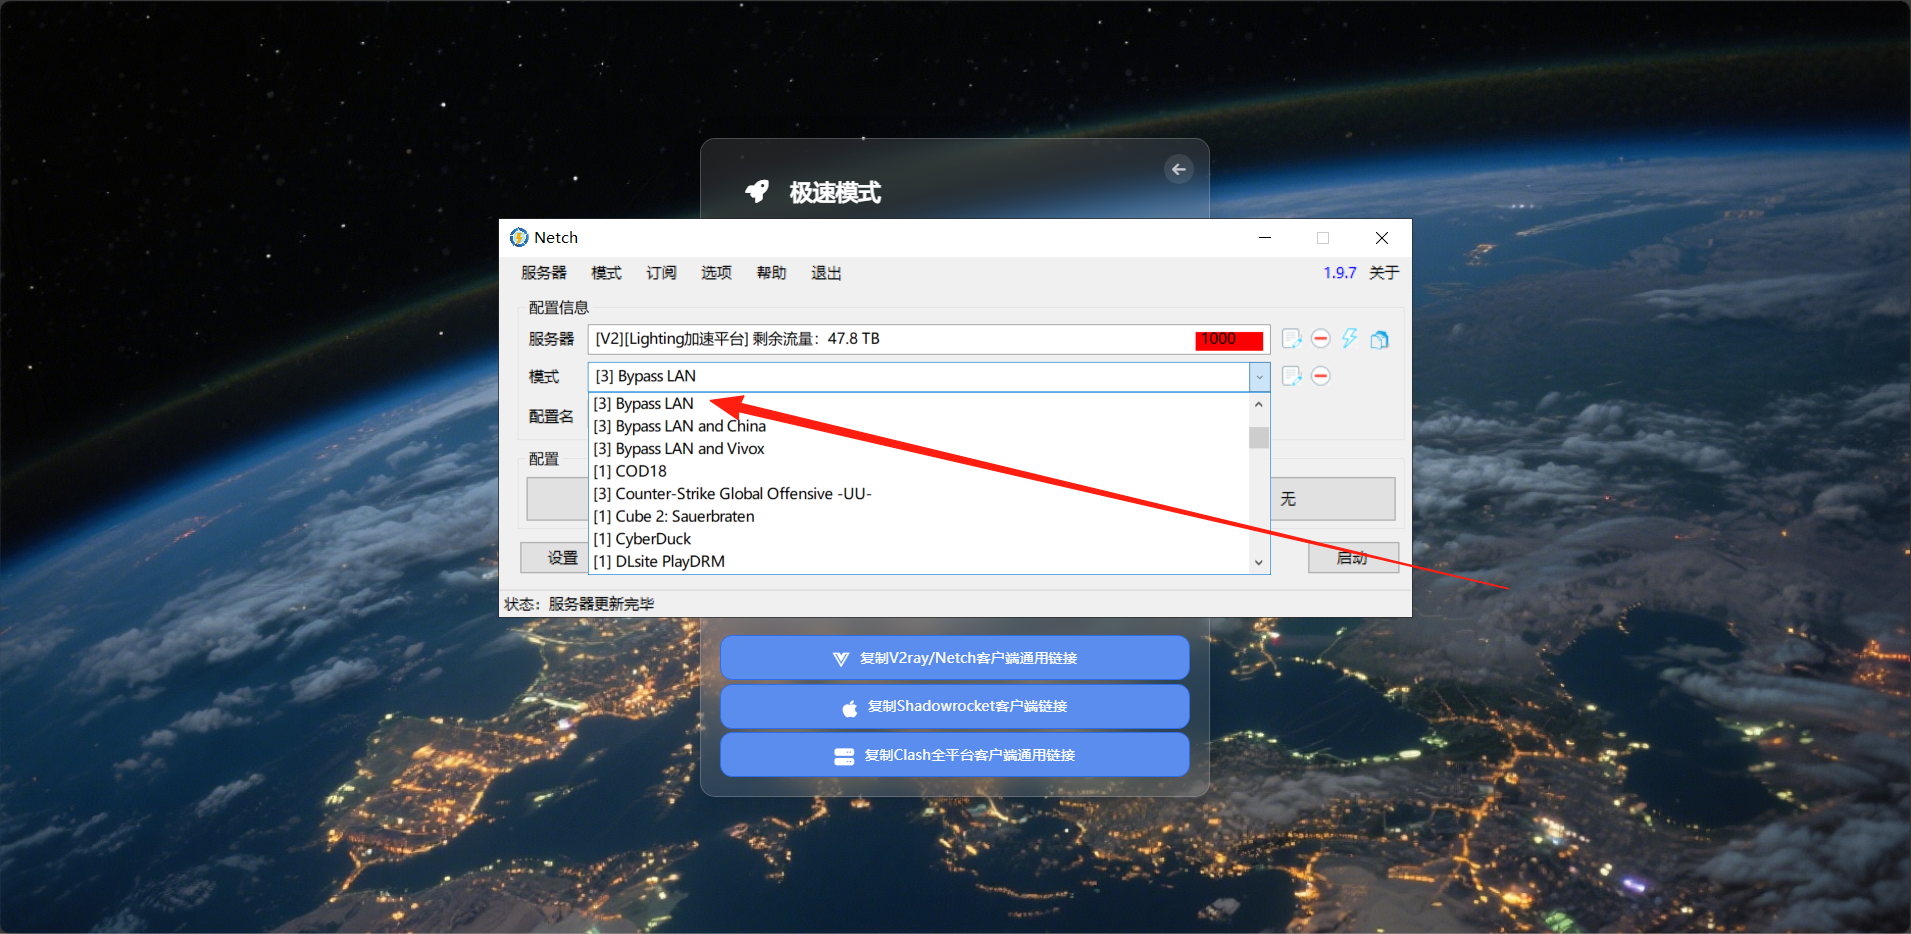
Task: Edit the selected mode entry
Action: (x=1291, y=376)
